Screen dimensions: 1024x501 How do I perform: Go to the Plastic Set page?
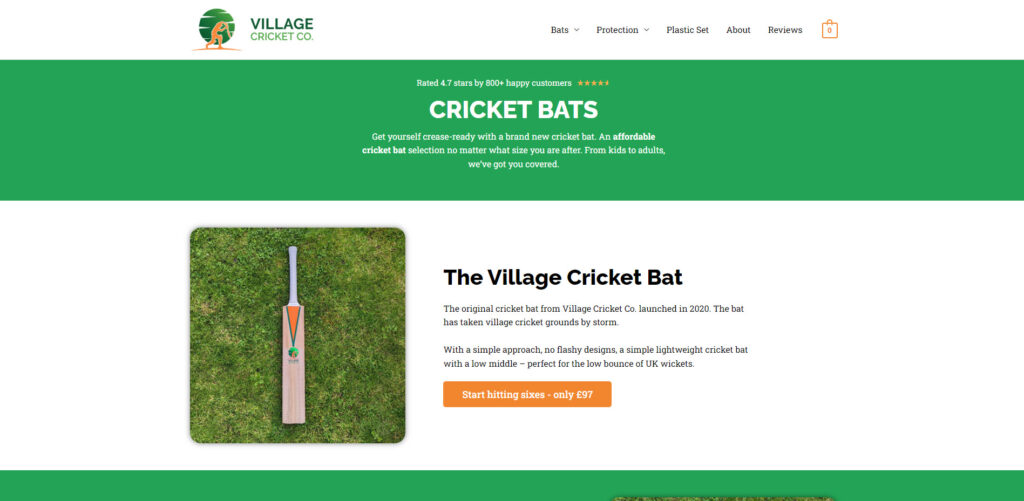click(687, 30)
